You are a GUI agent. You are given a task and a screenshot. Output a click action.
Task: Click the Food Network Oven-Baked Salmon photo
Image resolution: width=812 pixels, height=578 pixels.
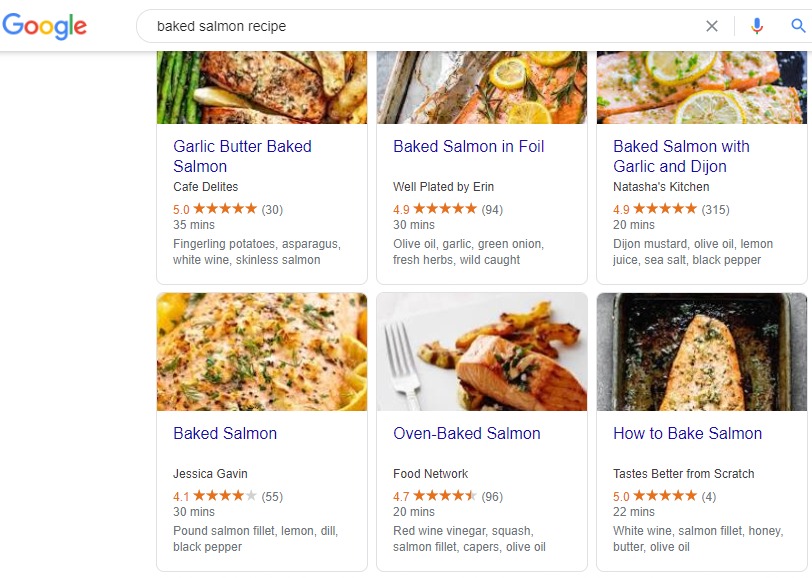coord(482,352)
